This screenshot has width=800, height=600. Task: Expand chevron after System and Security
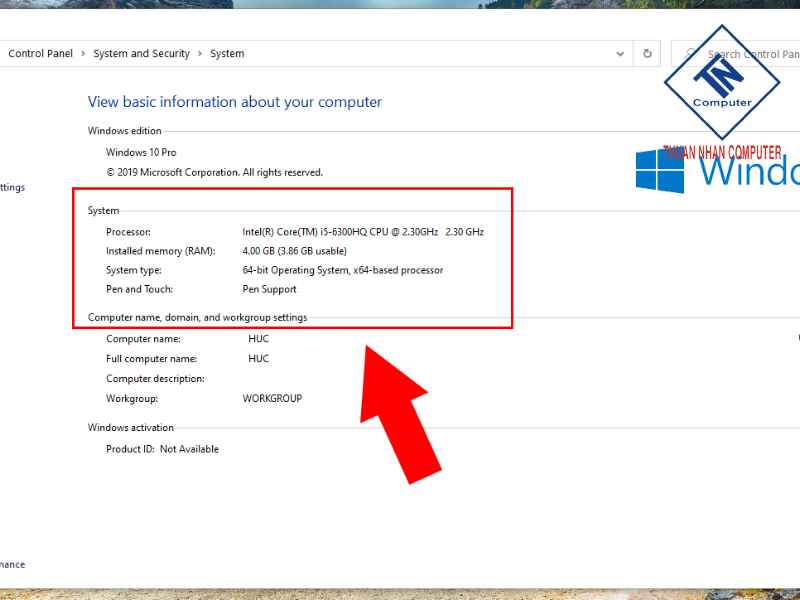(x=200, y=54)
